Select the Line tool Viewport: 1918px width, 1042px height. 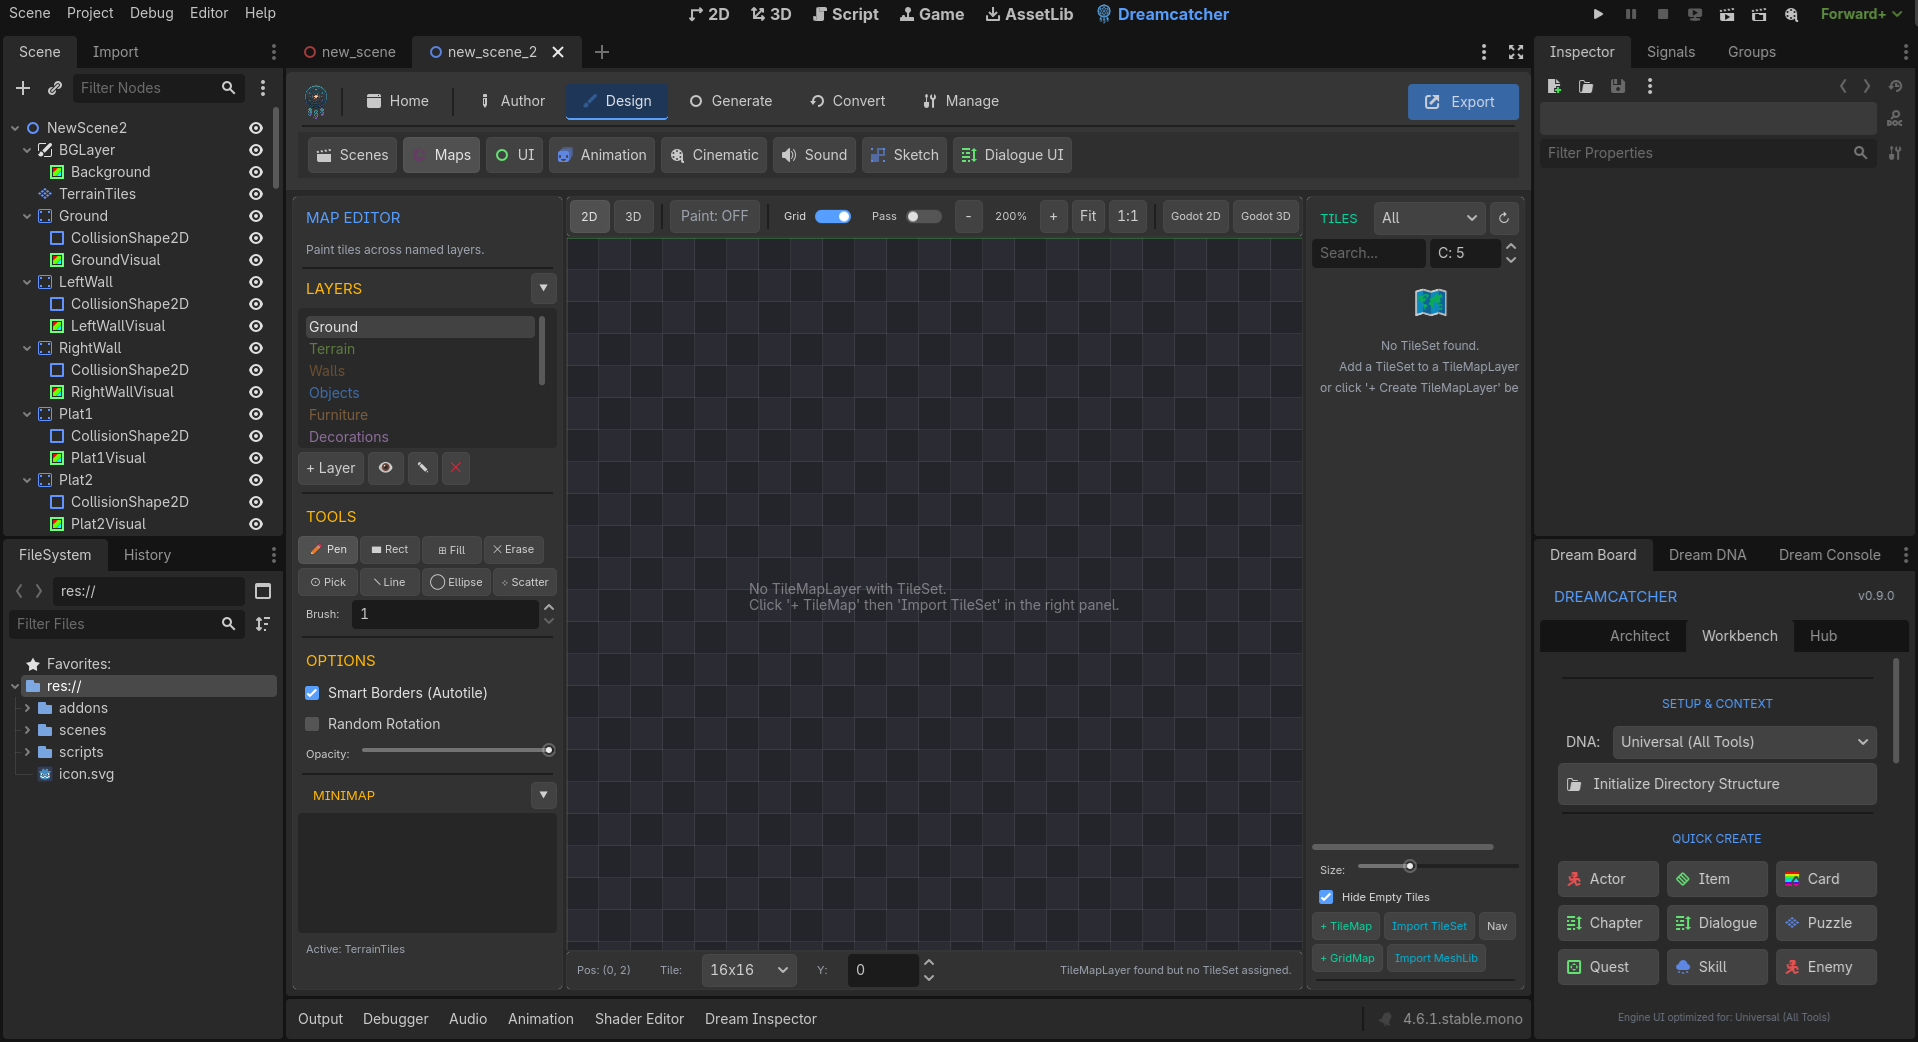coord(390,582)
